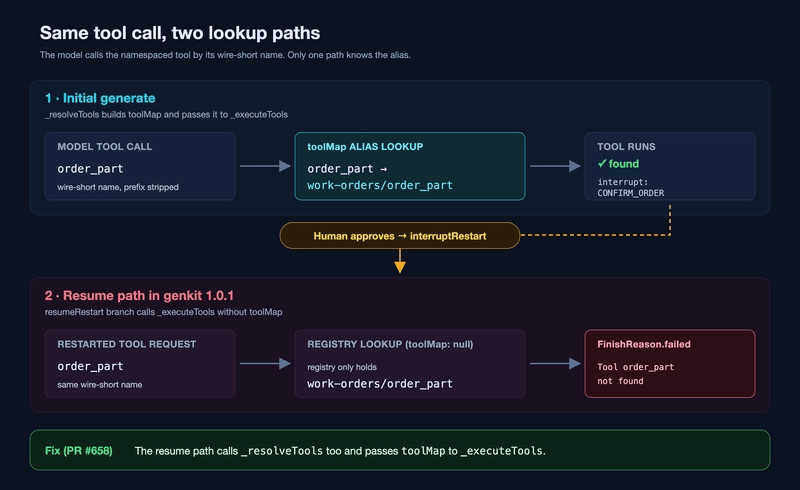Select the "2 · Resume path in genkit 1.0.1" heading
The width and height of the screenshot is (800, 490).
tap(139, 296)
